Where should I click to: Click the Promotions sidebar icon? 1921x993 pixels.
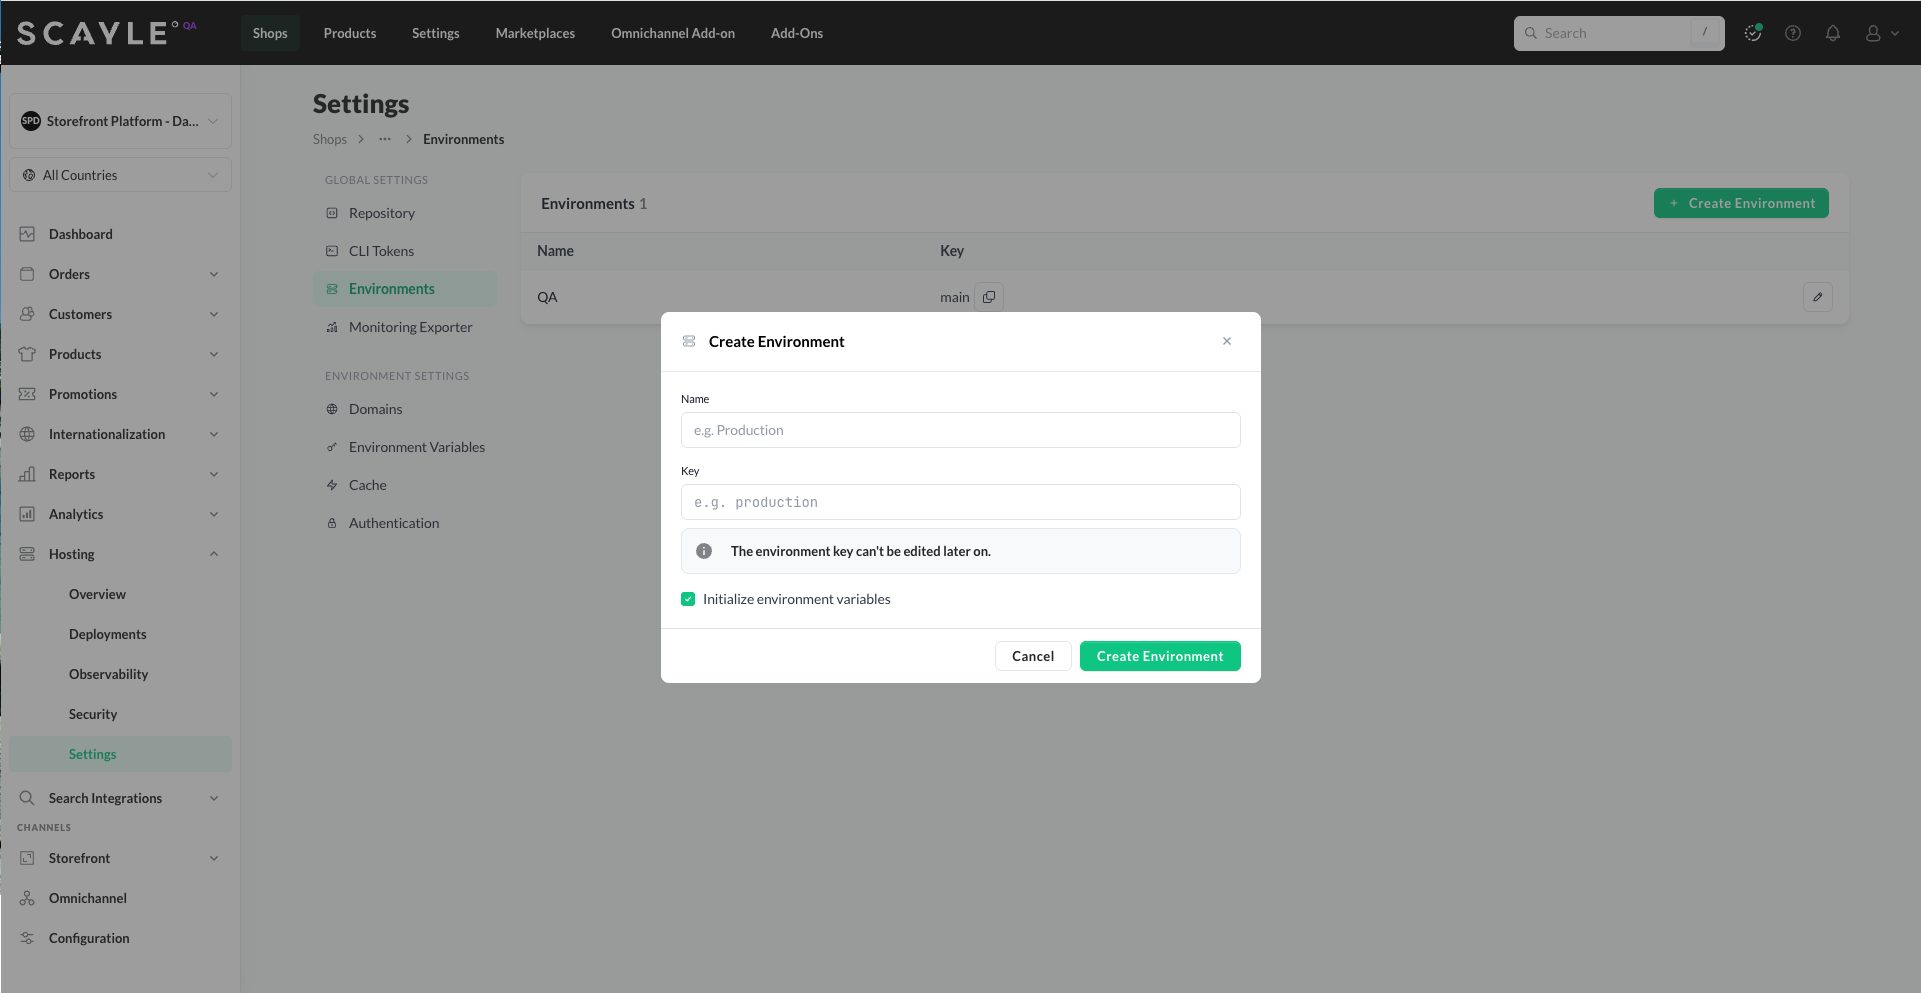point(27,394)
